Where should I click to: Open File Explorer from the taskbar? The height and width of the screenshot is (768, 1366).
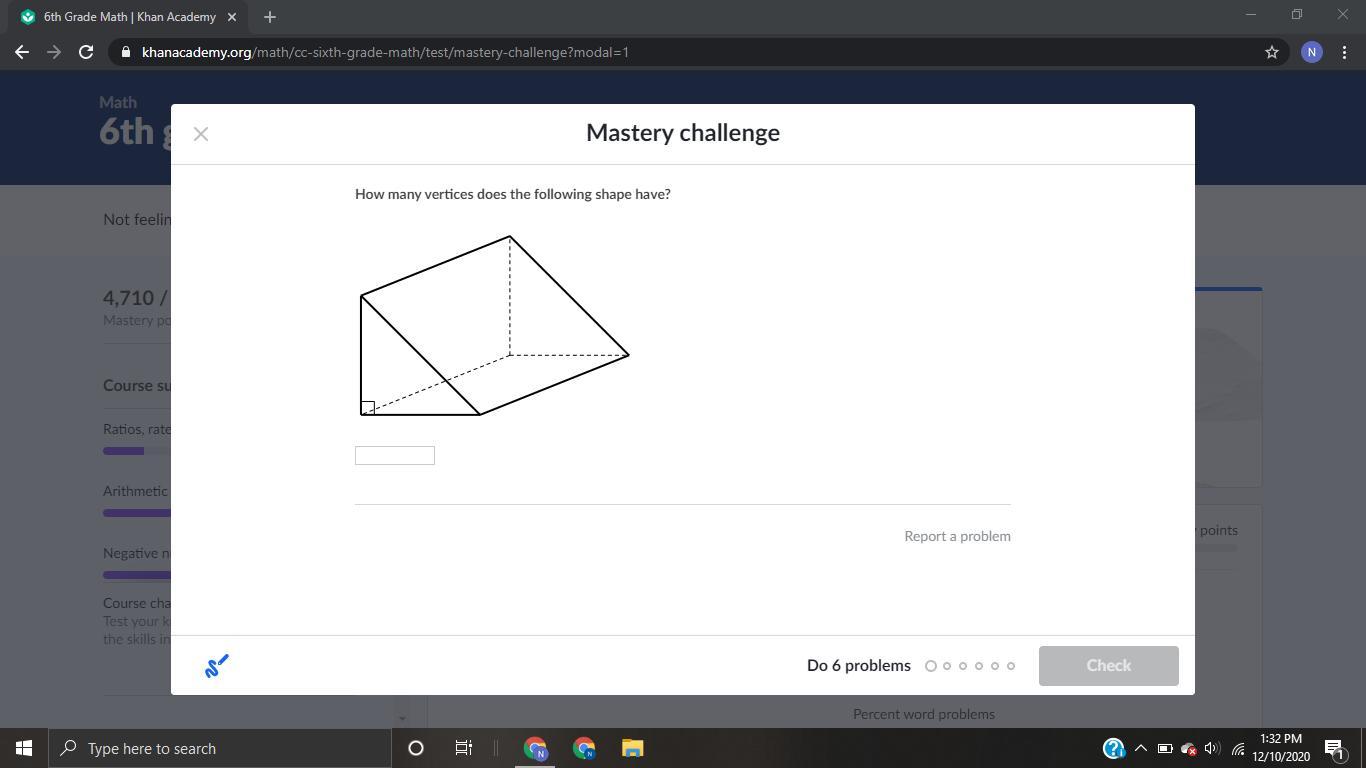tap(633, 748)
